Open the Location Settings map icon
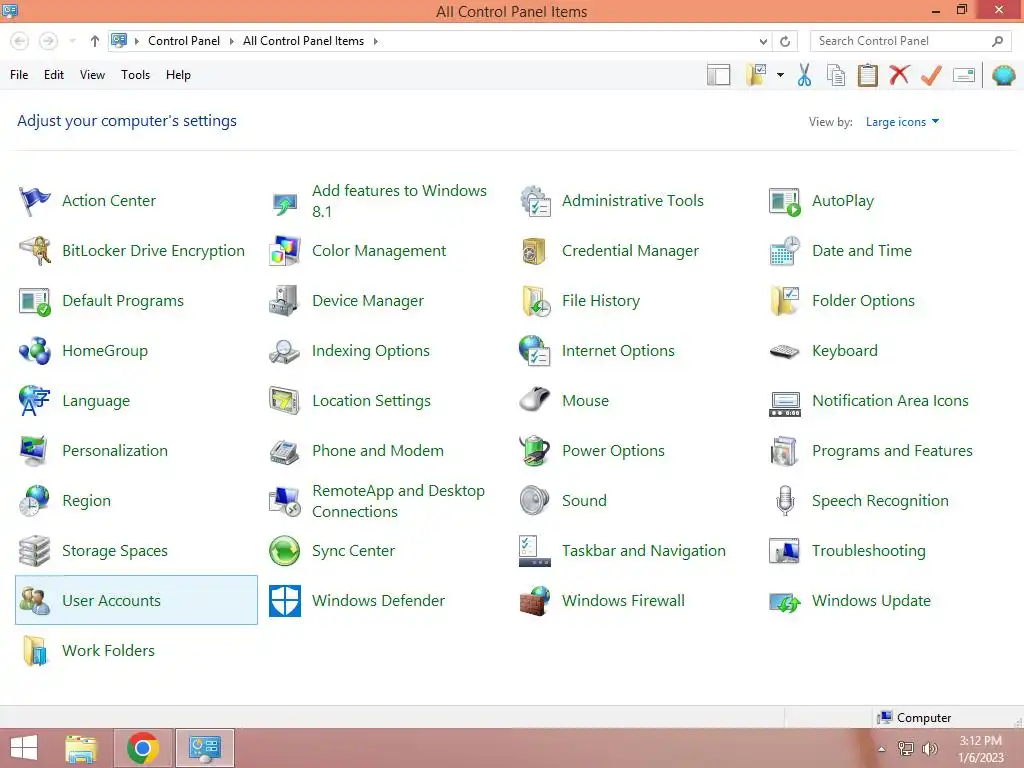 click(x=285, y=401)
